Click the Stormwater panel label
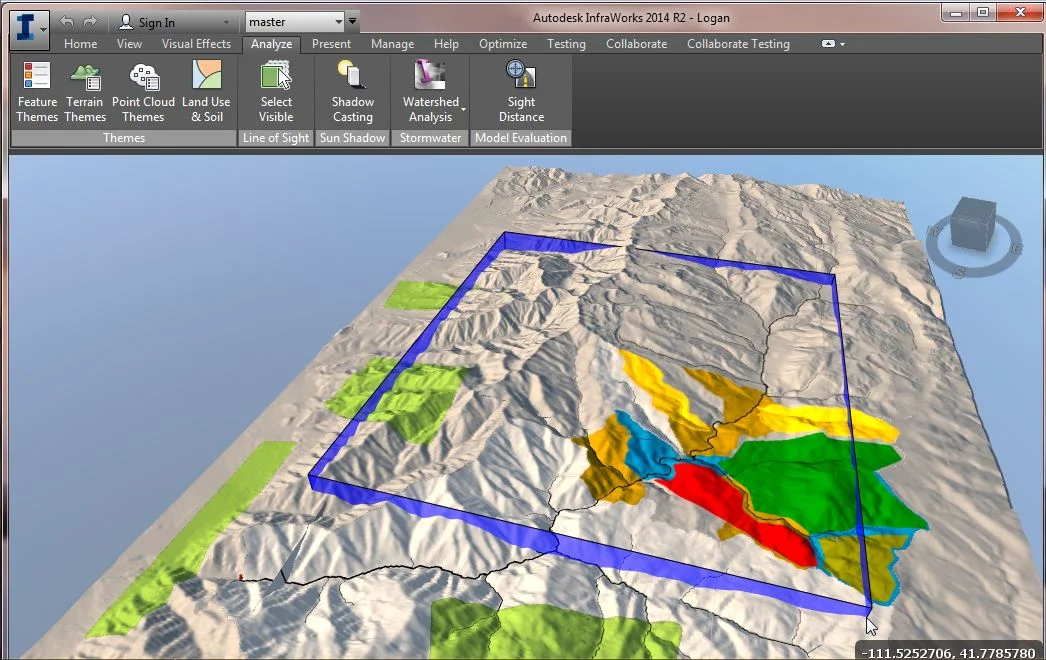 (430, 138)
